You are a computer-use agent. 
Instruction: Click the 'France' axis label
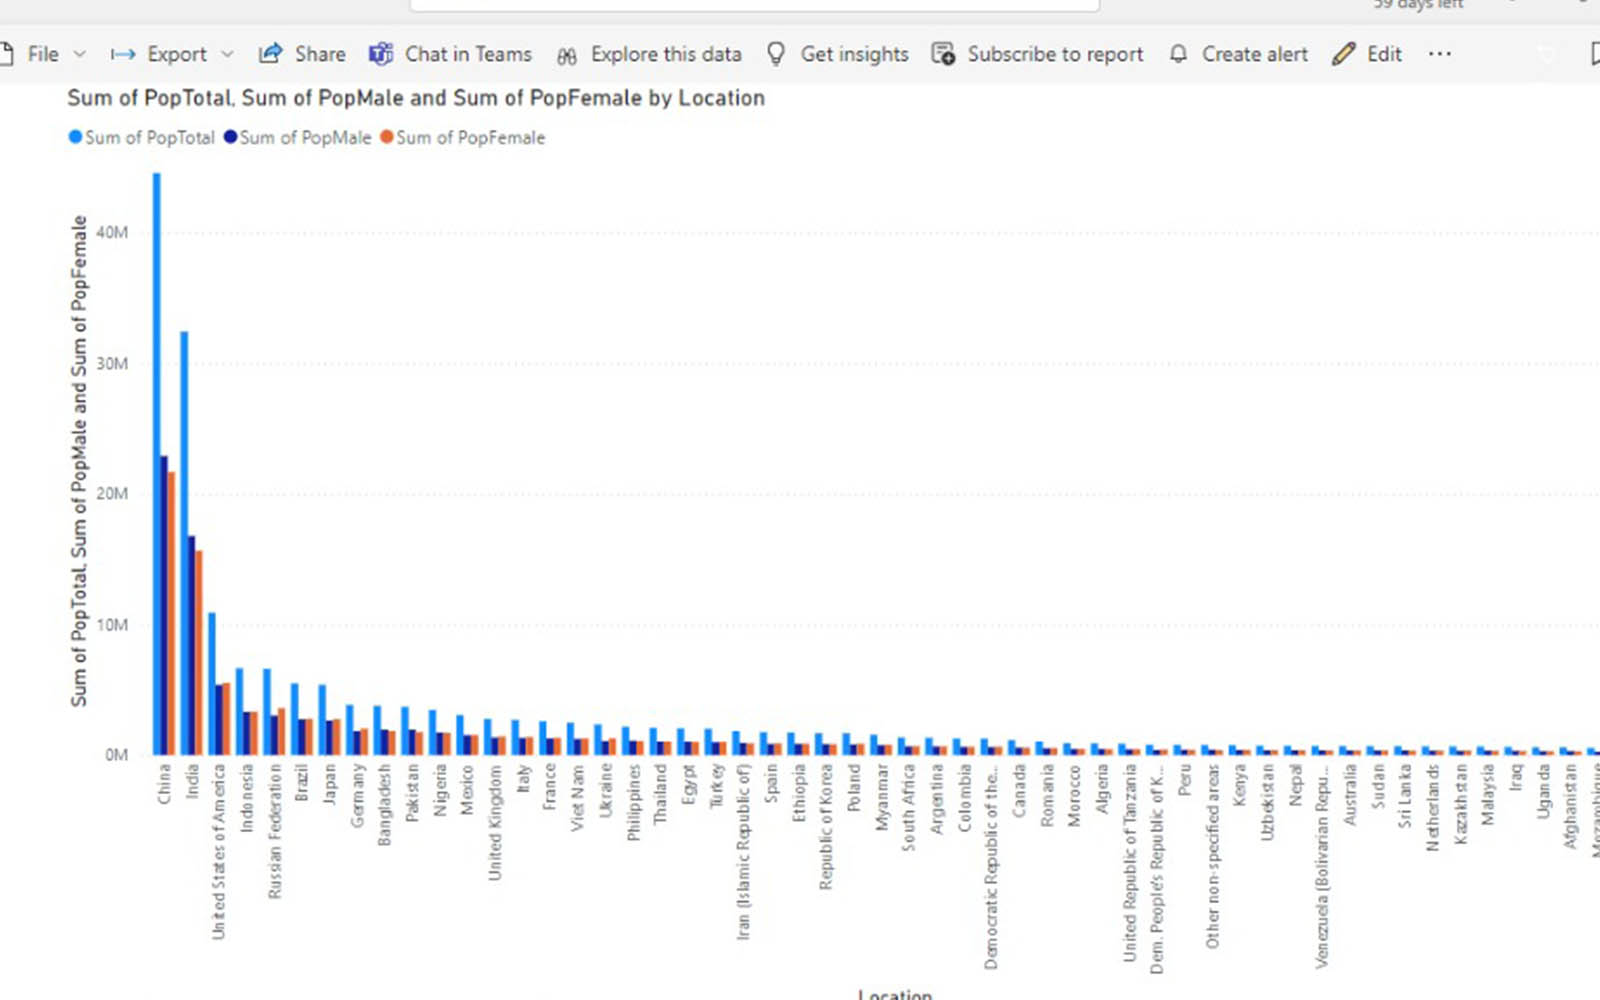pos(550,787)
